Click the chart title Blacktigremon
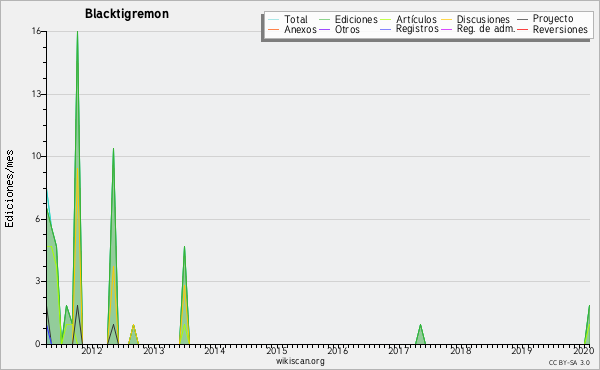 pos(127,14)
